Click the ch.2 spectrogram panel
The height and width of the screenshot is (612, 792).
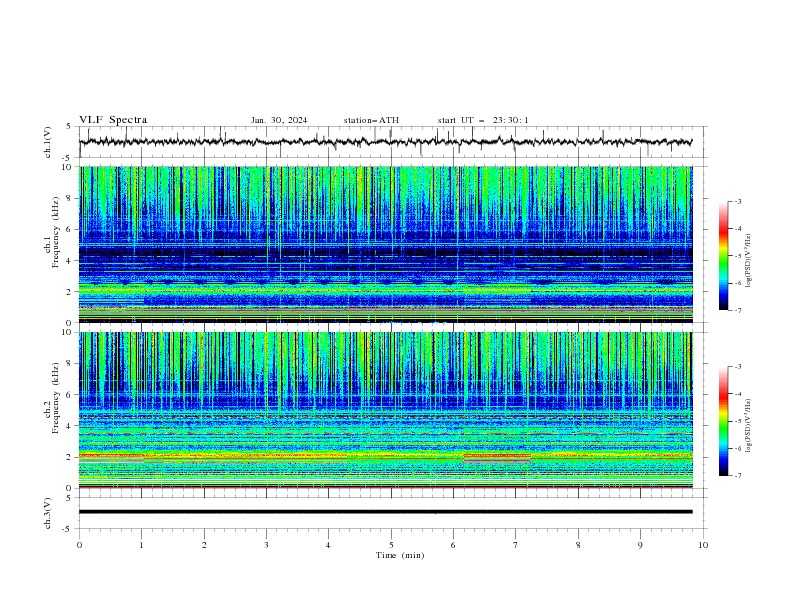(385, 410)
